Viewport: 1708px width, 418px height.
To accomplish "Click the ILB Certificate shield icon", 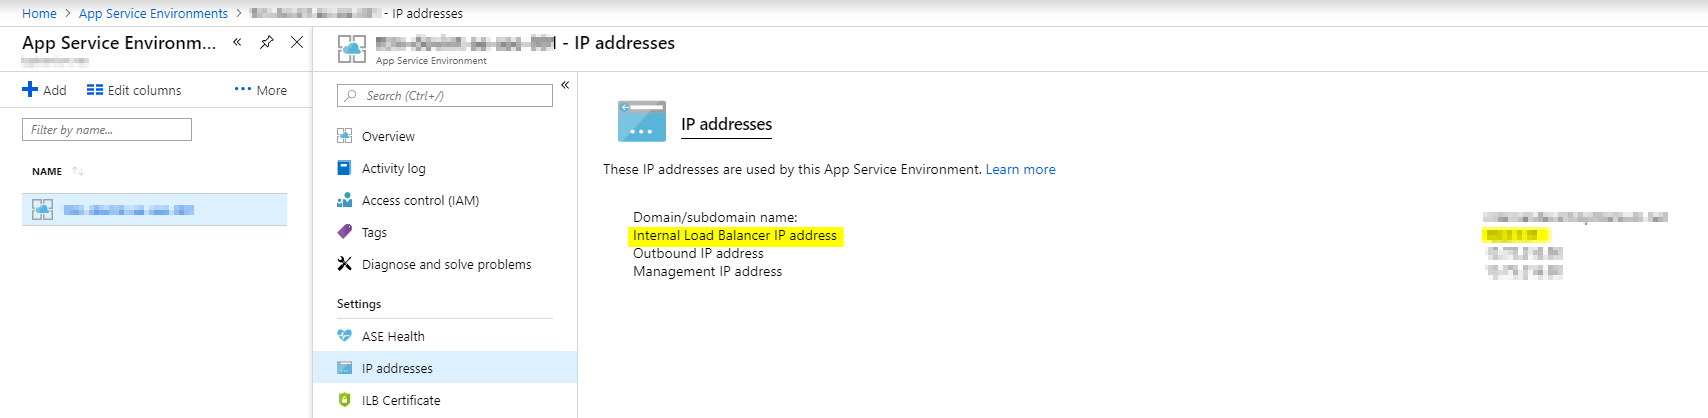I will [x=344, y=400].
